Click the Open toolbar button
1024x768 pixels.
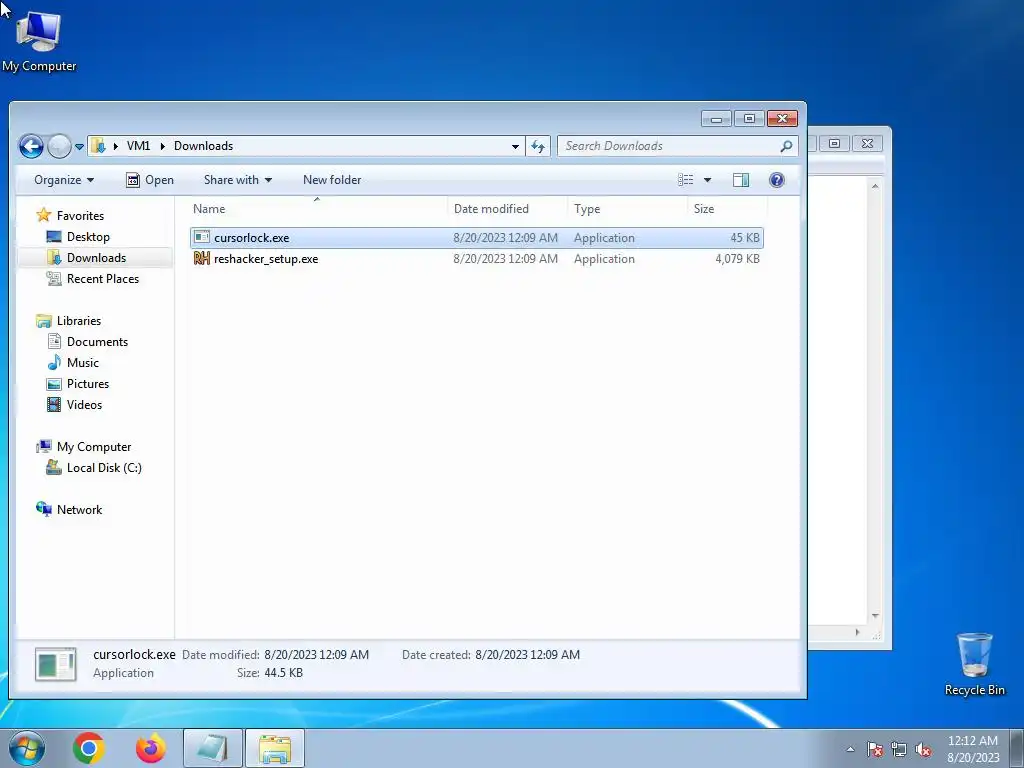click(x=150, y=180)
